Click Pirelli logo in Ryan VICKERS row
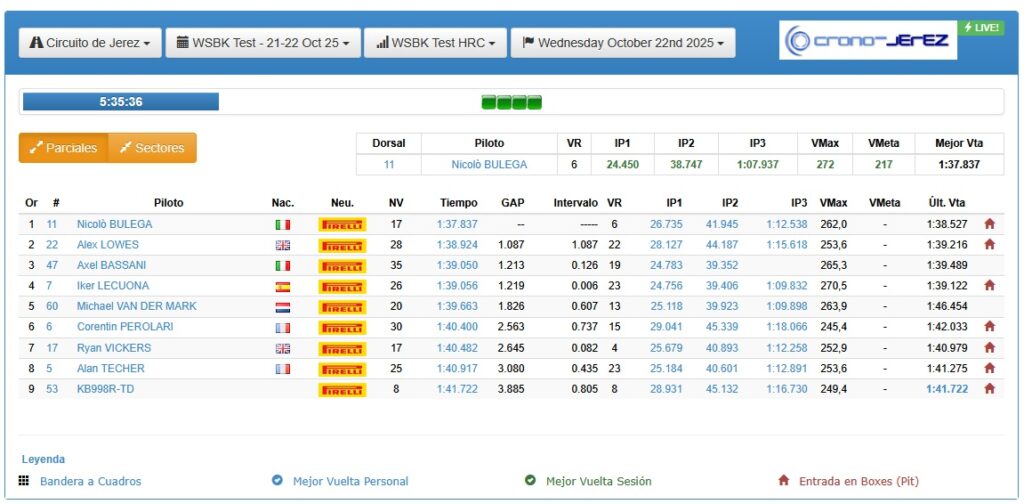 tap(342, 348)
